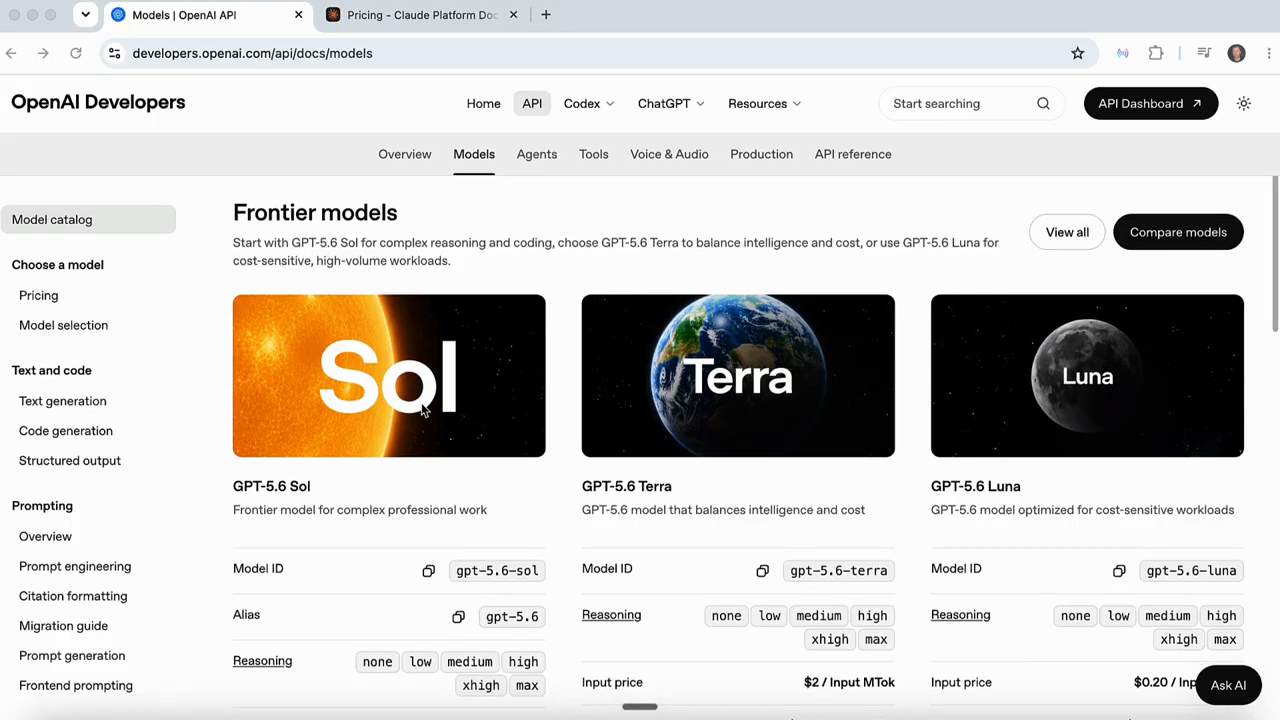Click the Reasoning link under GPT-5.6 Sol
The height and width of the screenshot is (720, 1280).
click(263, 661)
